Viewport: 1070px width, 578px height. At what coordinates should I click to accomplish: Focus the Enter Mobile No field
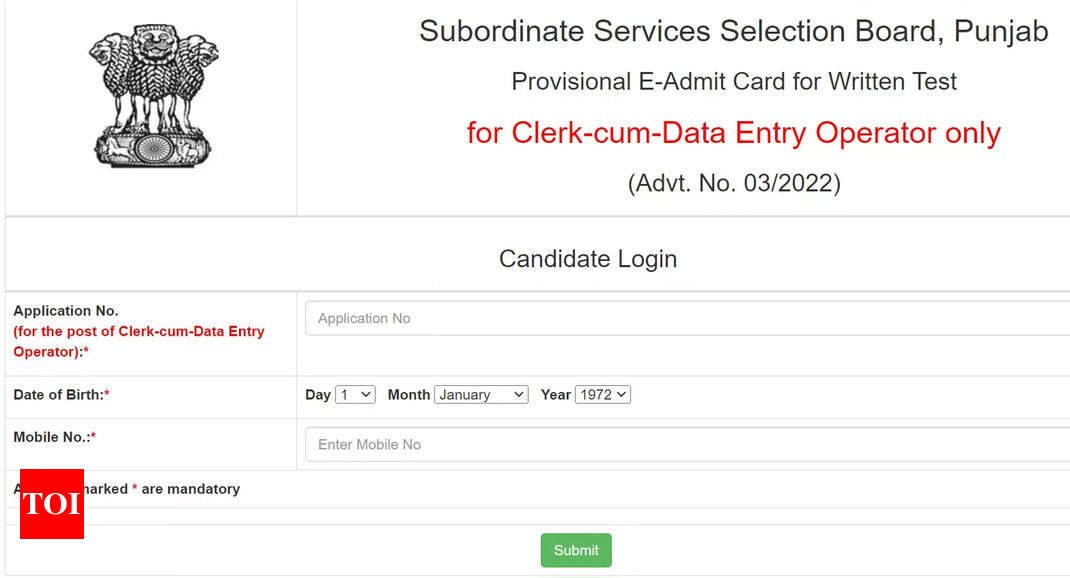click(x=687, y=444)
